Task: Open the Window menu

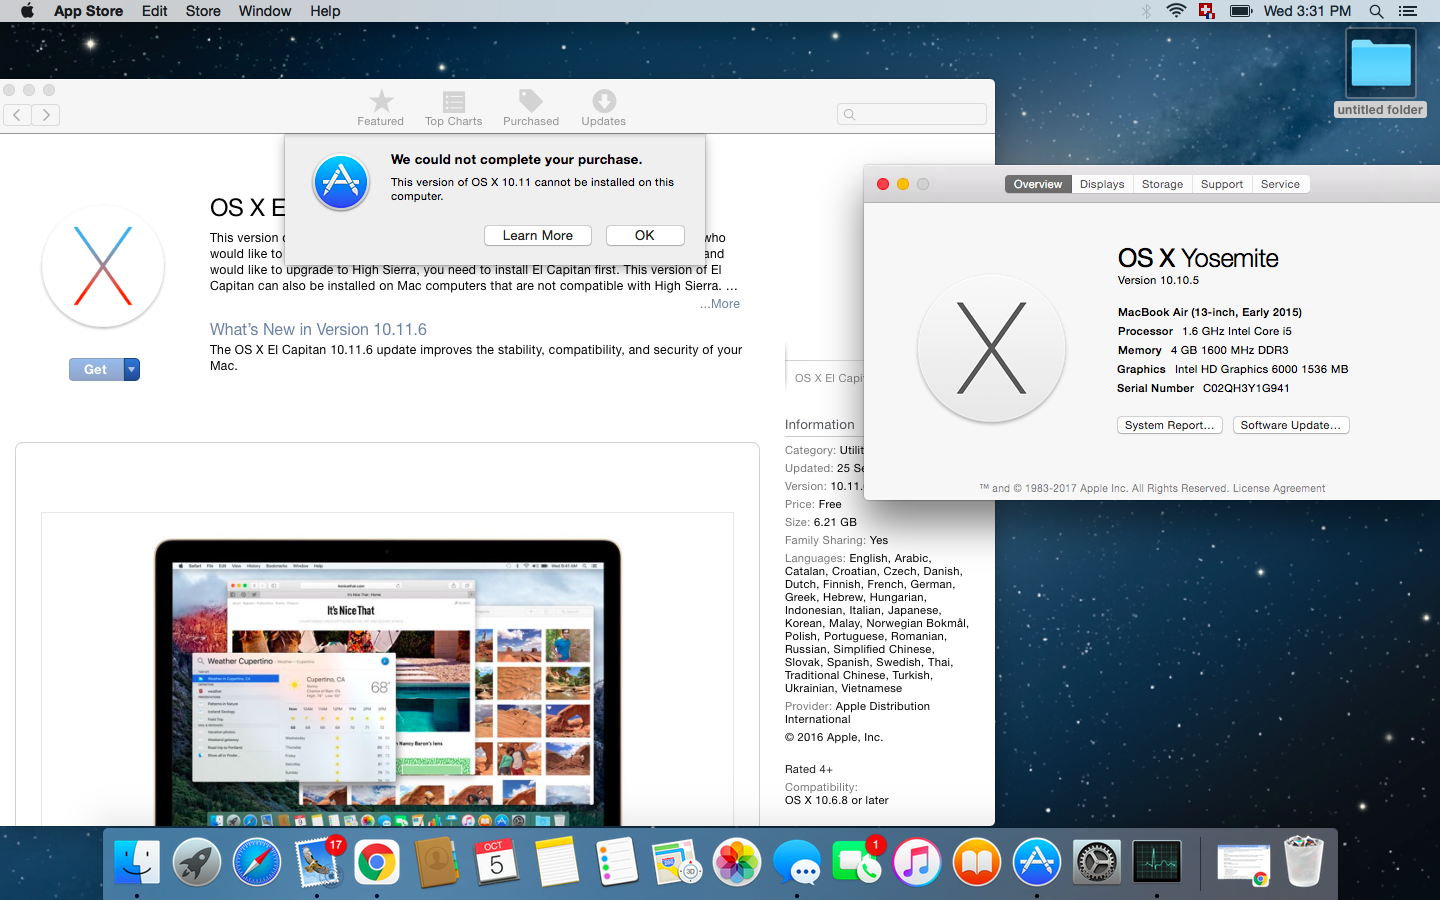Action: [x=265, y=11]
